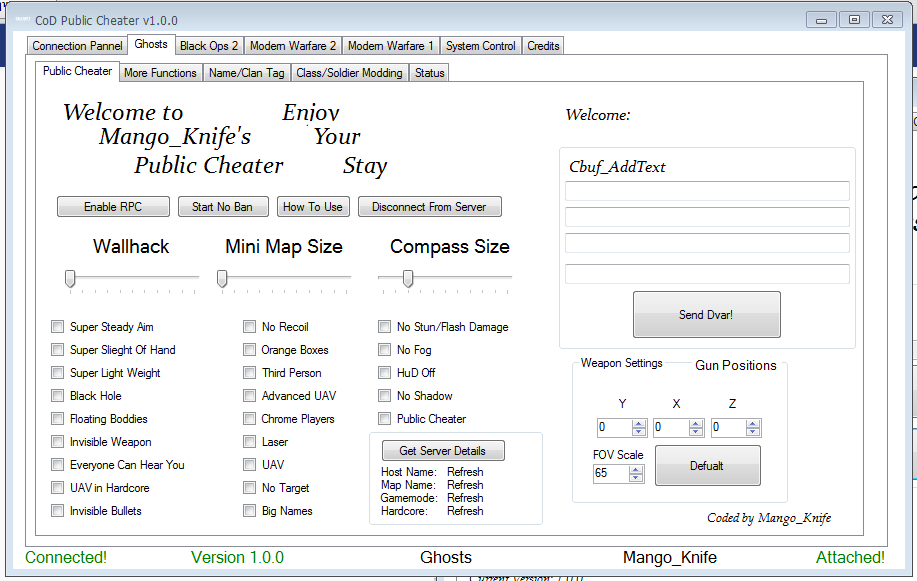Check Super Light Weight option
917x581 pixels.
tap(57, 373)
